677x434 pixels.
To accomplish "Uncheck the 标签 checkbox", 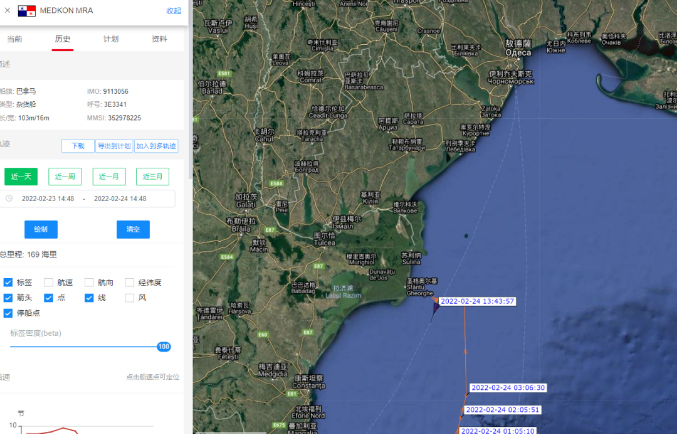I will [9, 283].
